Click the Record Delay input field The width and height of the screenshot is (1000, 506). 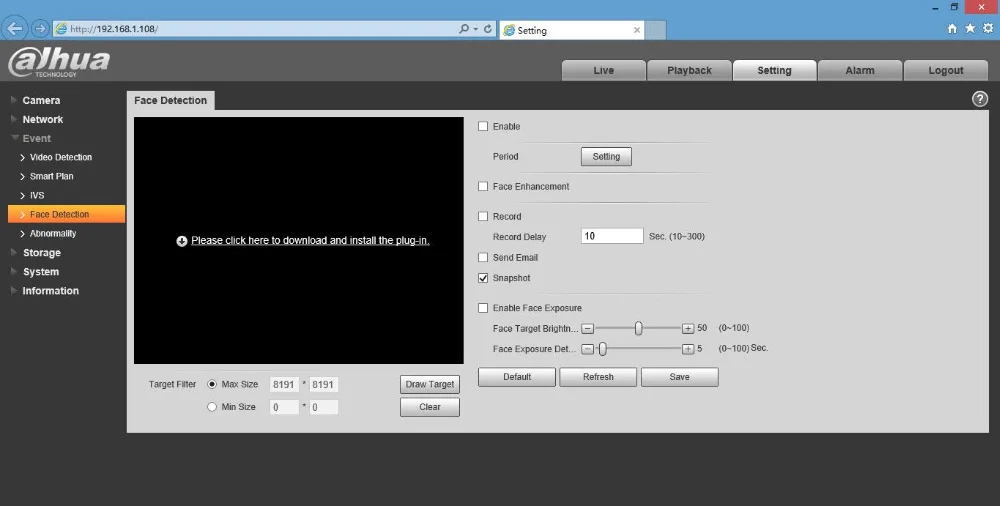612,236
